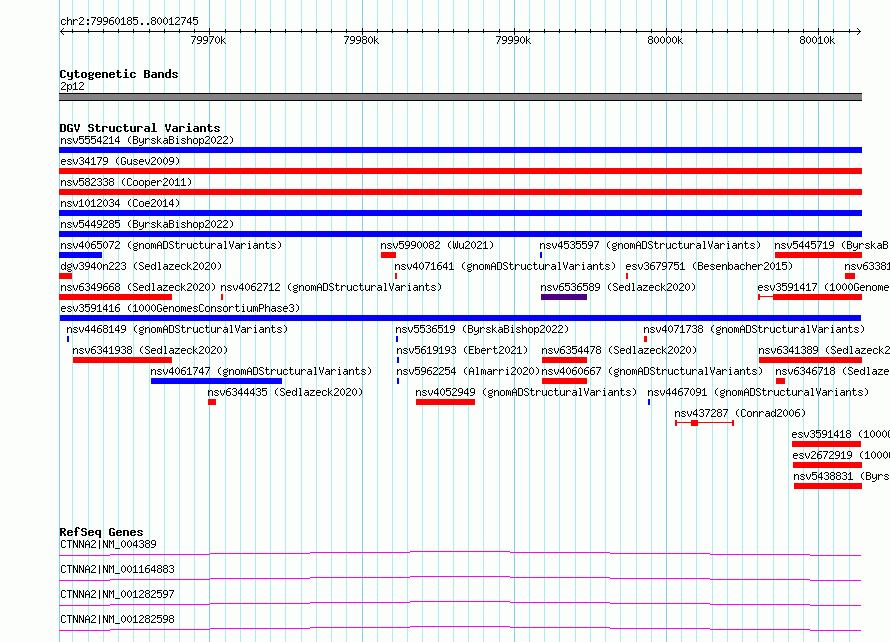
Task: Click the esv3591418 variant label
Action: click(841, 434)
